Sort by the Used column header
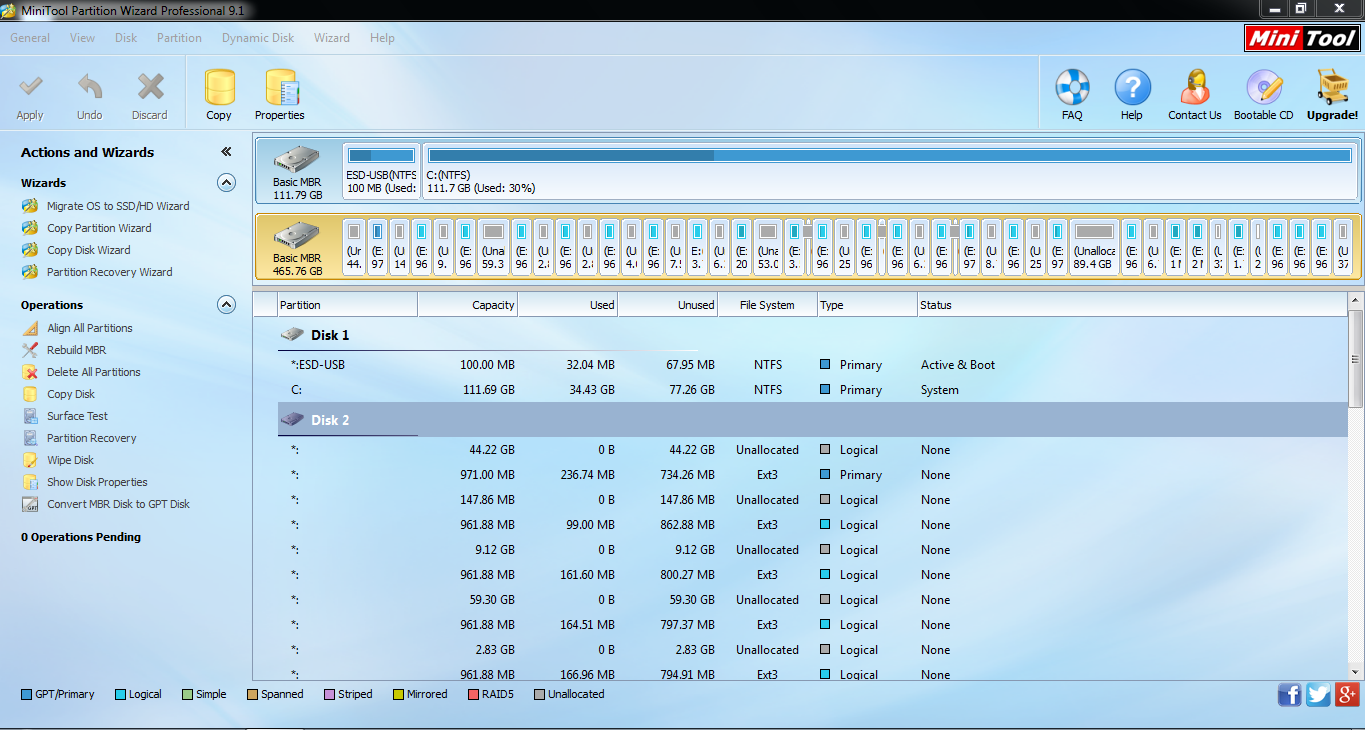This screenshot has height=730, width=1365. pyautogui.click(x=568, y=305)
